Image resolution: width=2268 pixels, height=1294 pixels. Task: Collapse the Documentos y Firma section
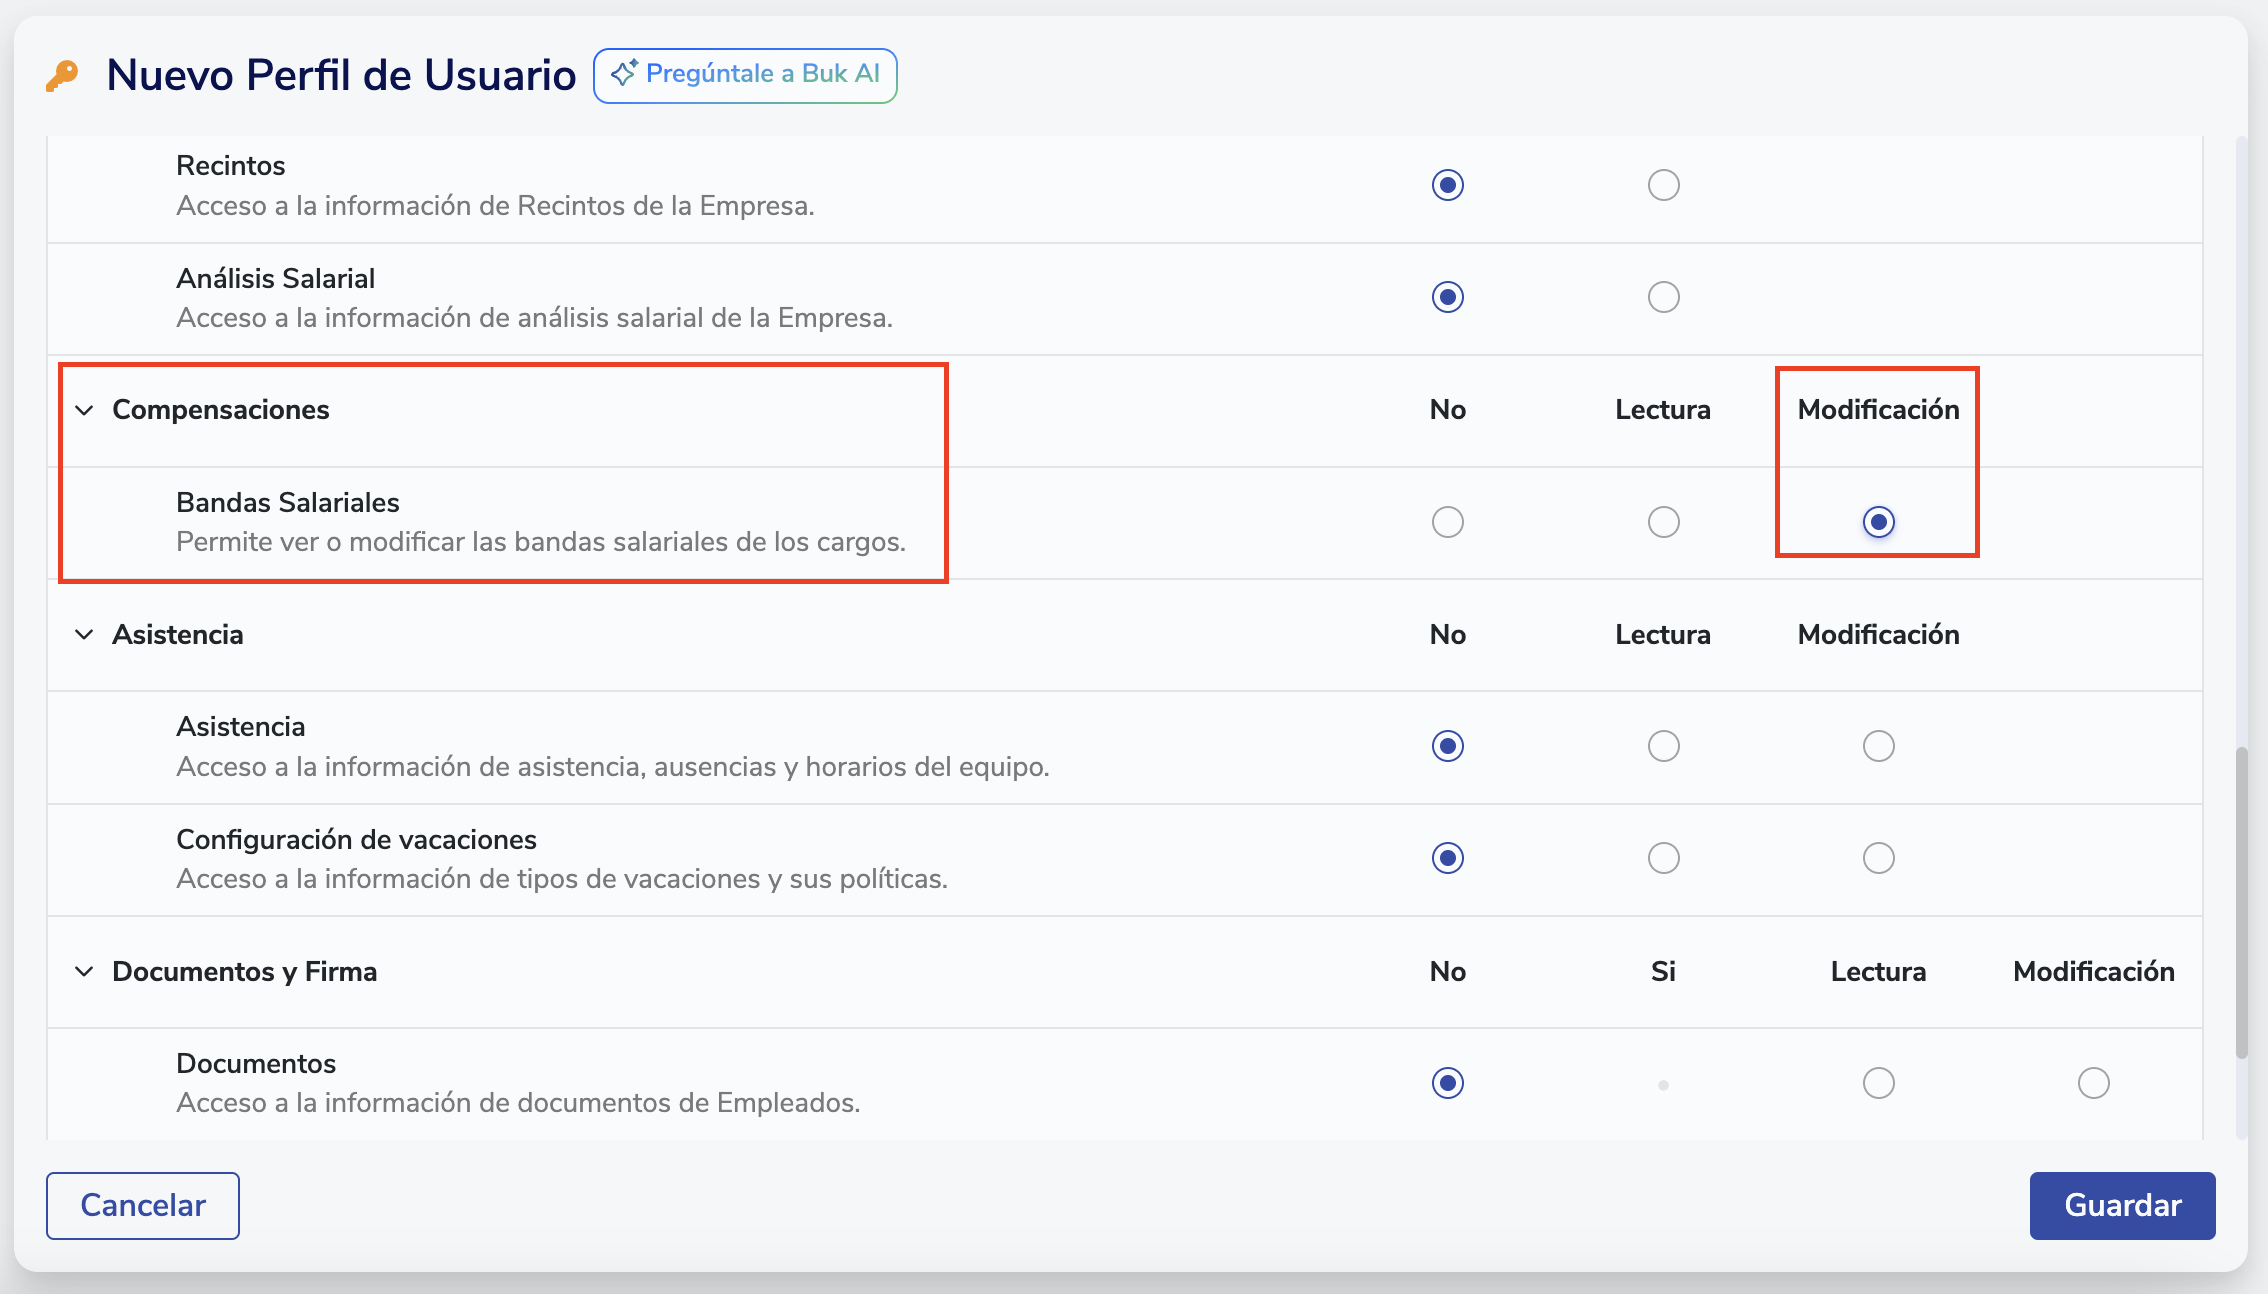85,972
